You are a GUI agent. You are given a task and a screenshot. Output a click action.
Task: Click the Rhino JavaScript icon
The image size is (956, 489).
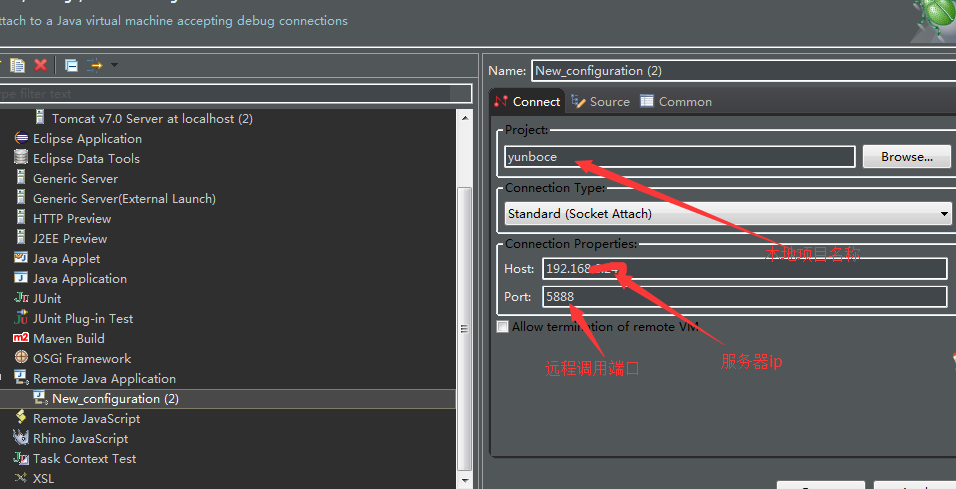click(x=21, y=438)
